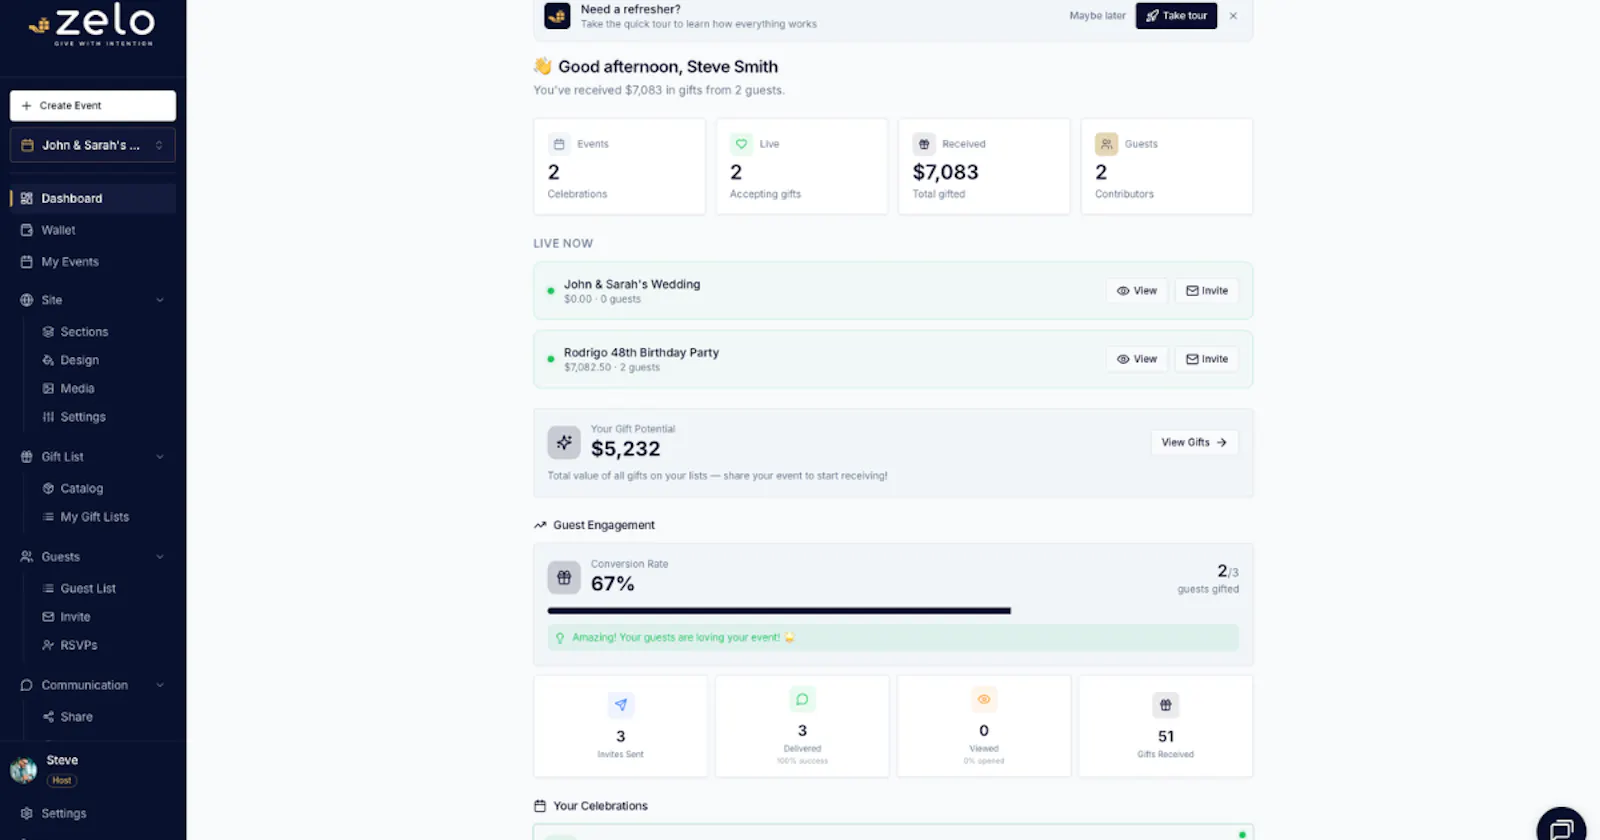Collapse the Site section

coord(160,300)
